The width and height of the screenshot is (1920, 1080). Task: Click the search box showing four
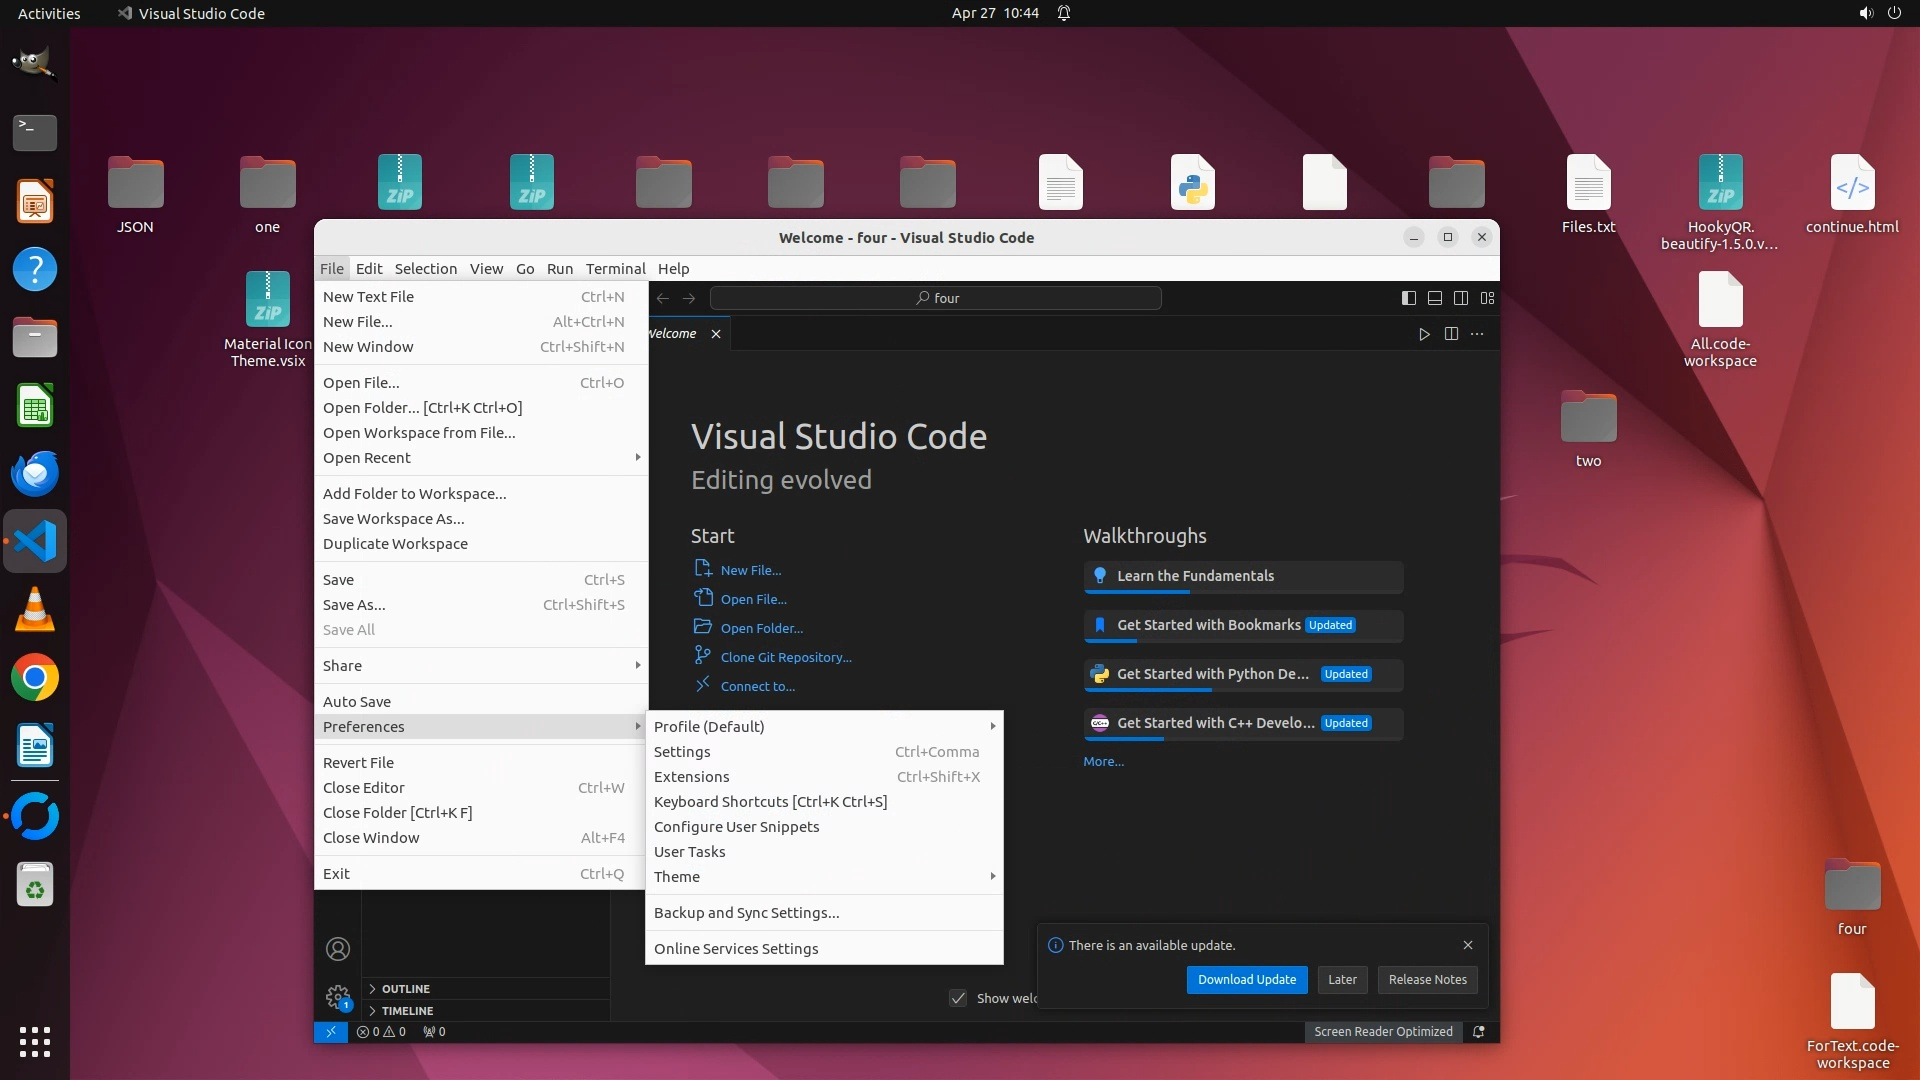pos(936,298)
